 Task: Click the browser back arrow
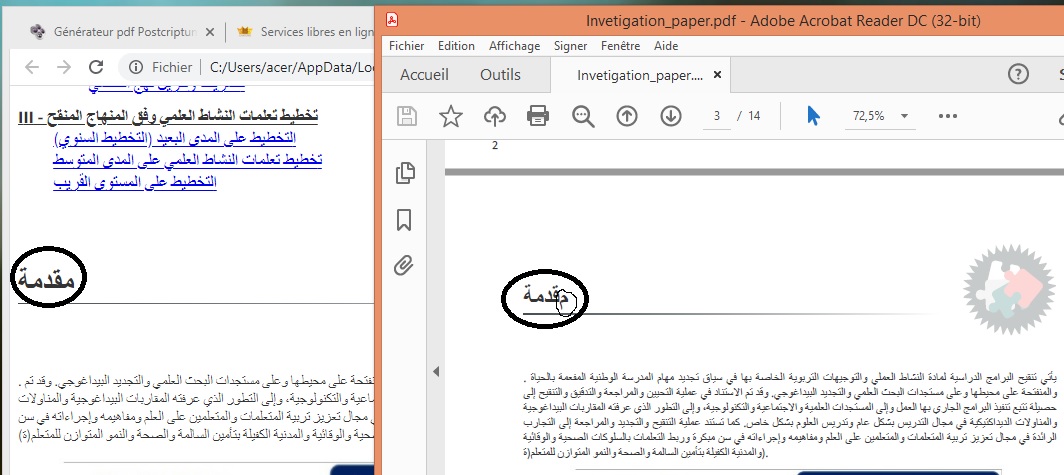tap(32, 66)
